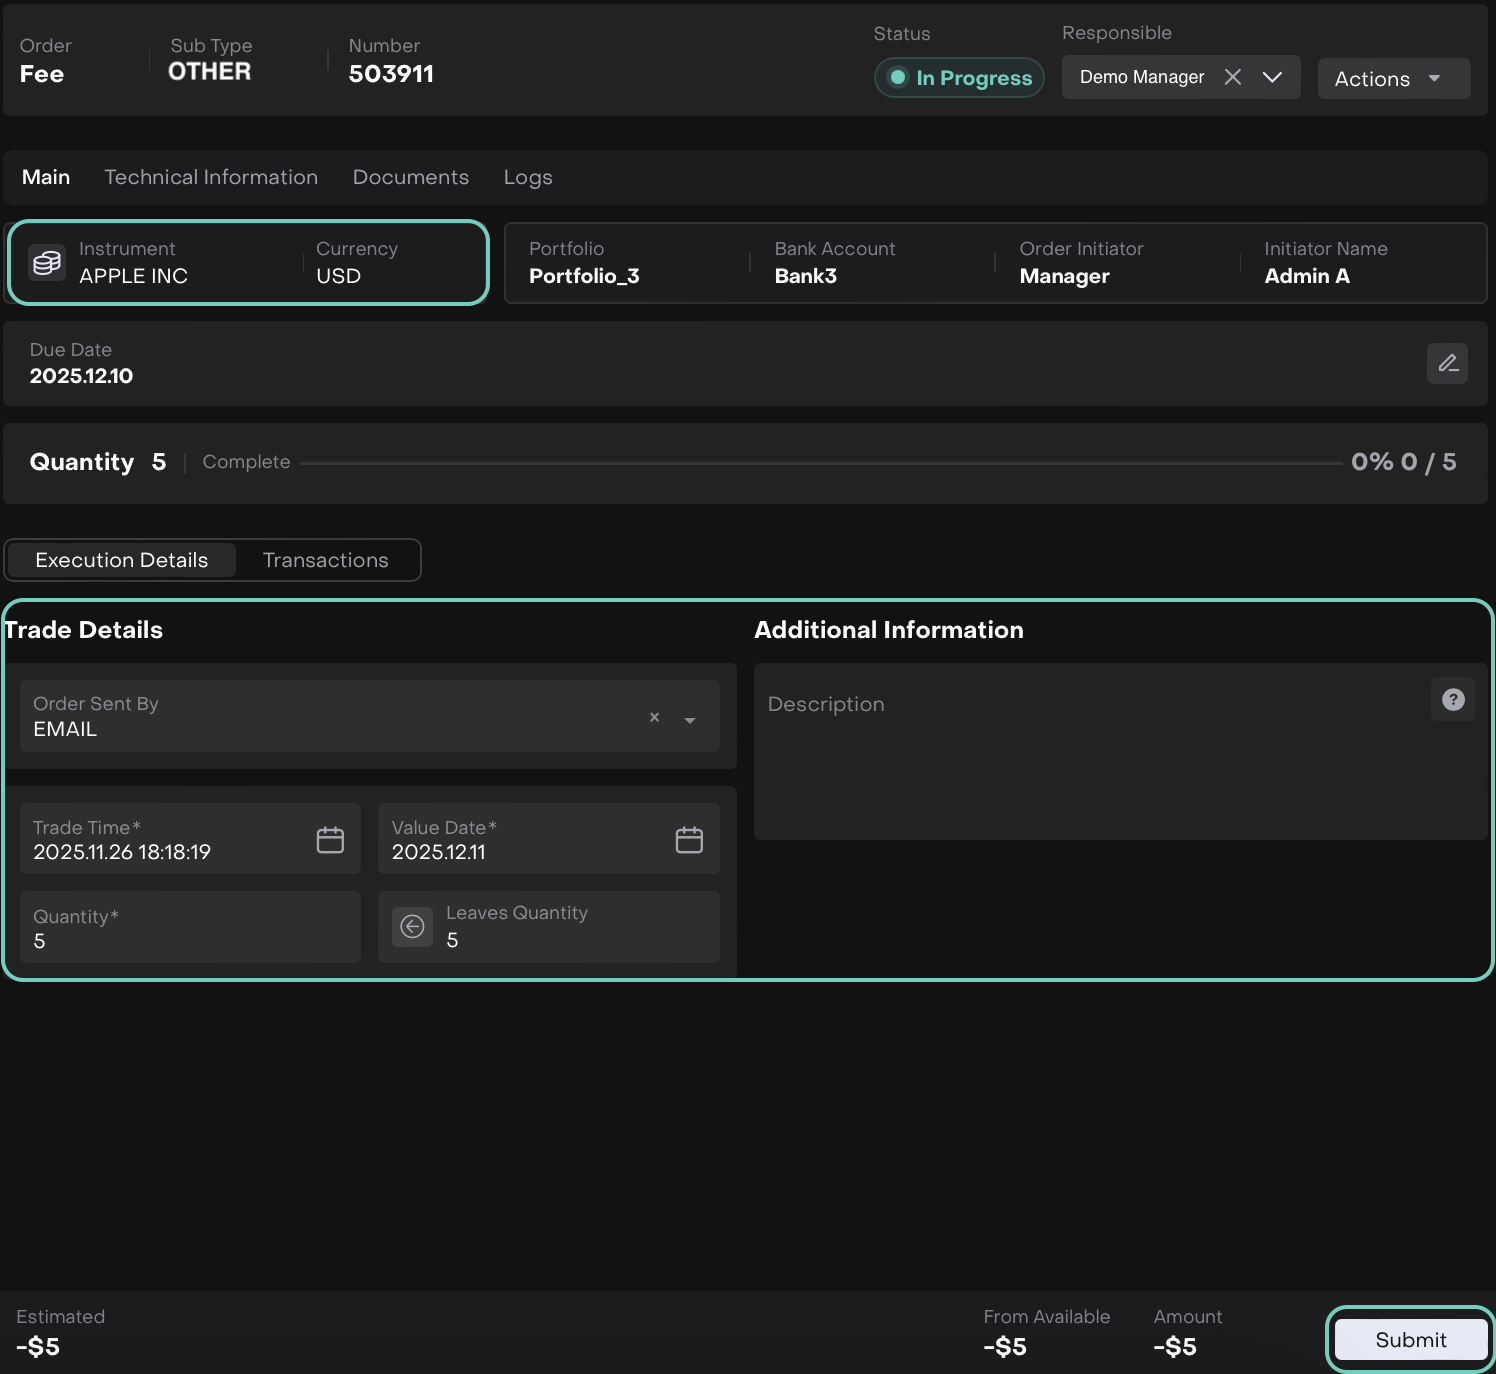The width and height of the screenshot is (1496, 1374).
Task: Select the Execution Details view
Action: point(122,560)
